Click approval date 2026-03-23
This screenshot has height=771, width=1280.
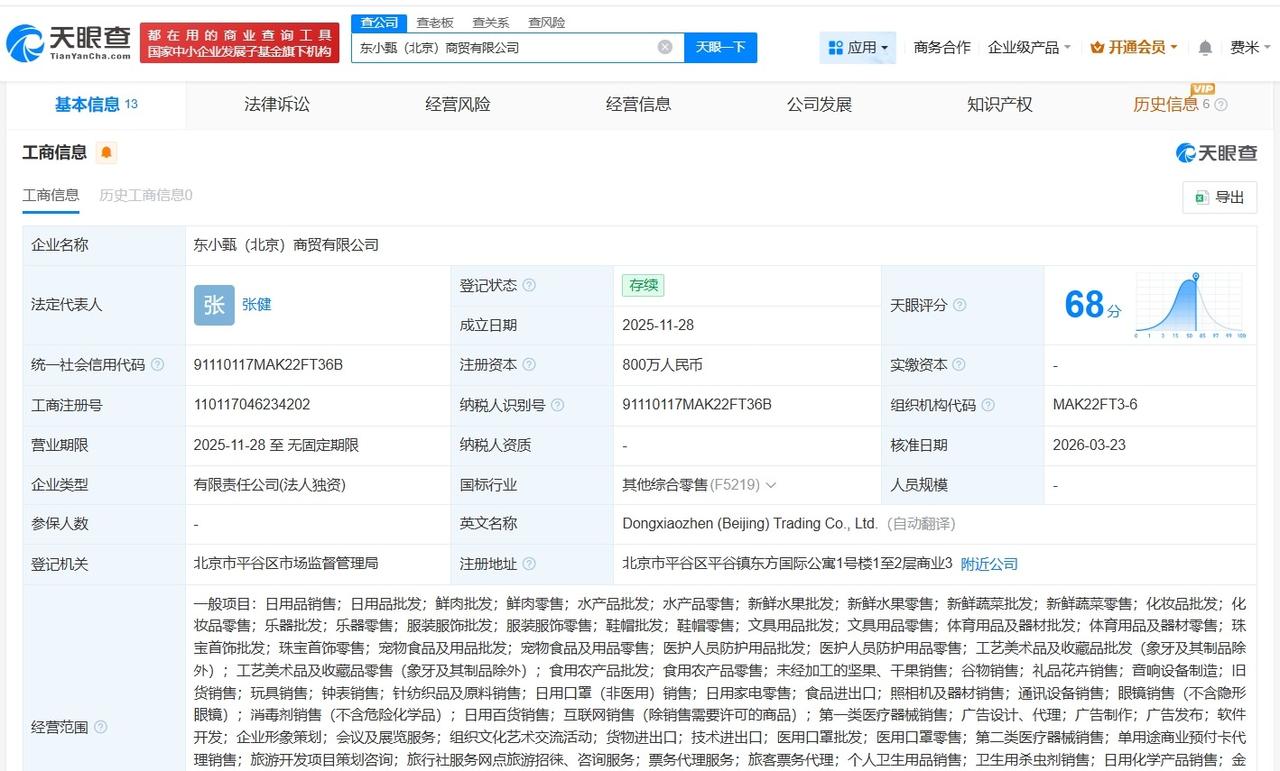tap(1089, 445)
